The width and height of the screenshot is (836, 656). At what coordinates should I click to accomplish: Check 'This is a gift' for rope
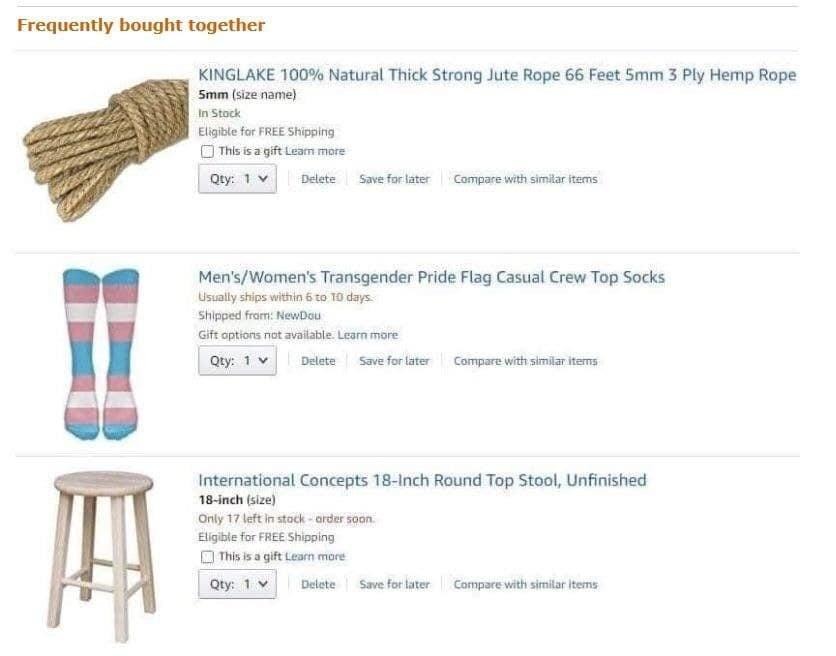click(x=207, y=151)
